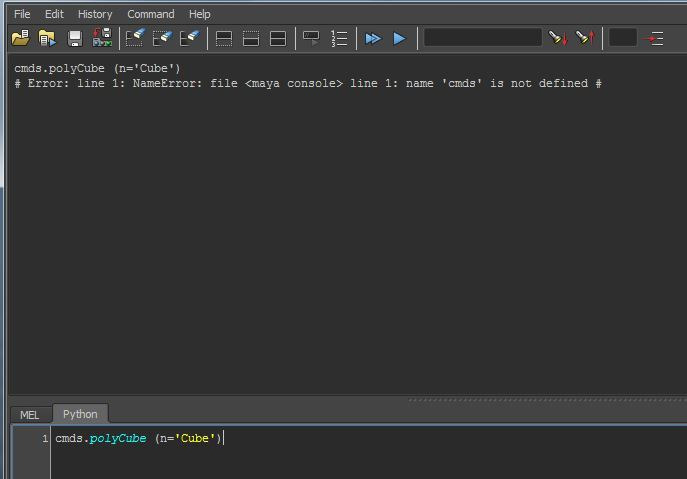Image resolution: width=687 pixels, height=479 pixels.
Task: Click the Execute single-arrow icon
Action: (399, 39)
